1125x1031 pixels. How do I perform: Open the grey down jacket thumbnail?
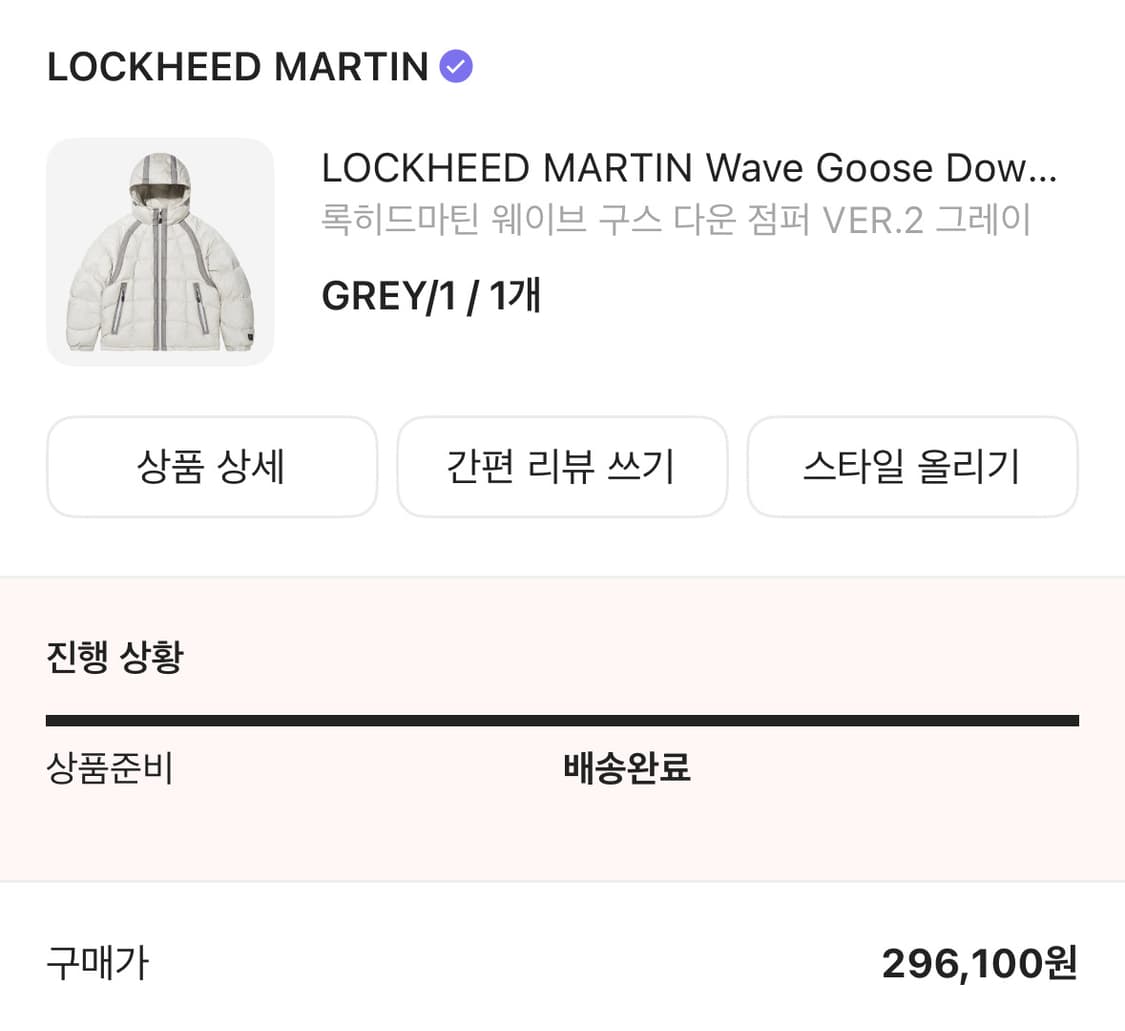160,252
